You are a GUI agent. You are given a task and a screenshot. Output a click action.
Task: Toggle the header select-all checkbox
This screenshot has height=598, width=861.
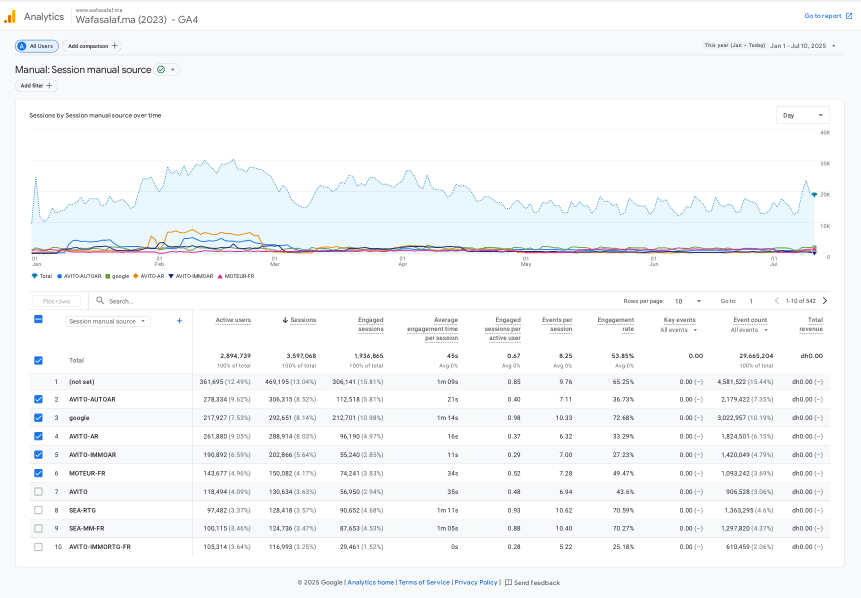[x=38, y=319]
